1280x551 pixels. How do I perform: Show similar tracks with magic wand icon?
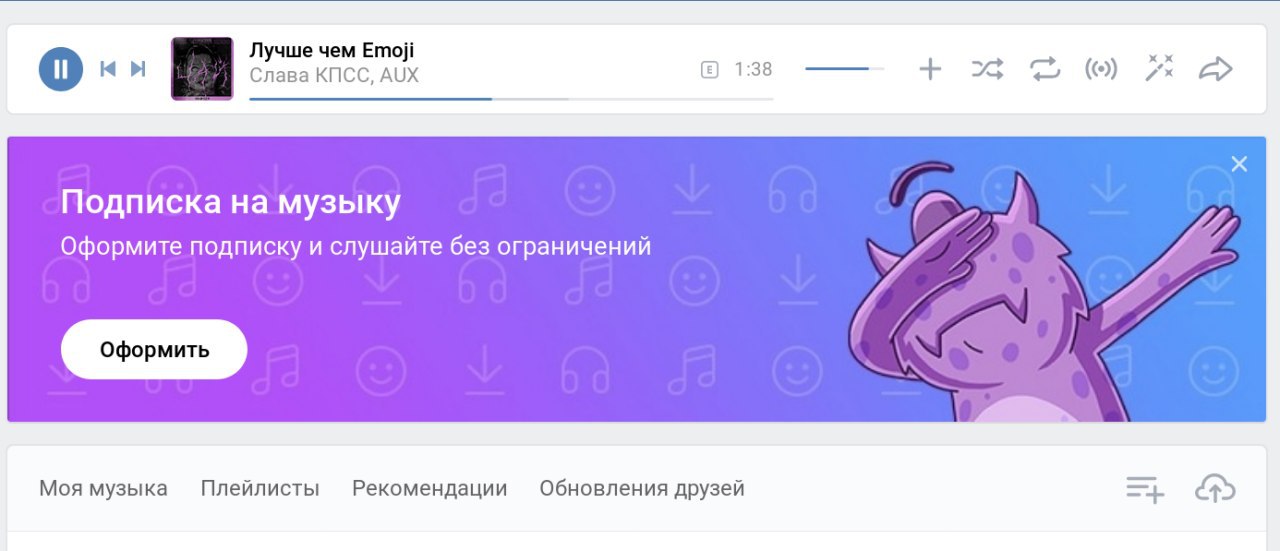(x=1159, y=68)
